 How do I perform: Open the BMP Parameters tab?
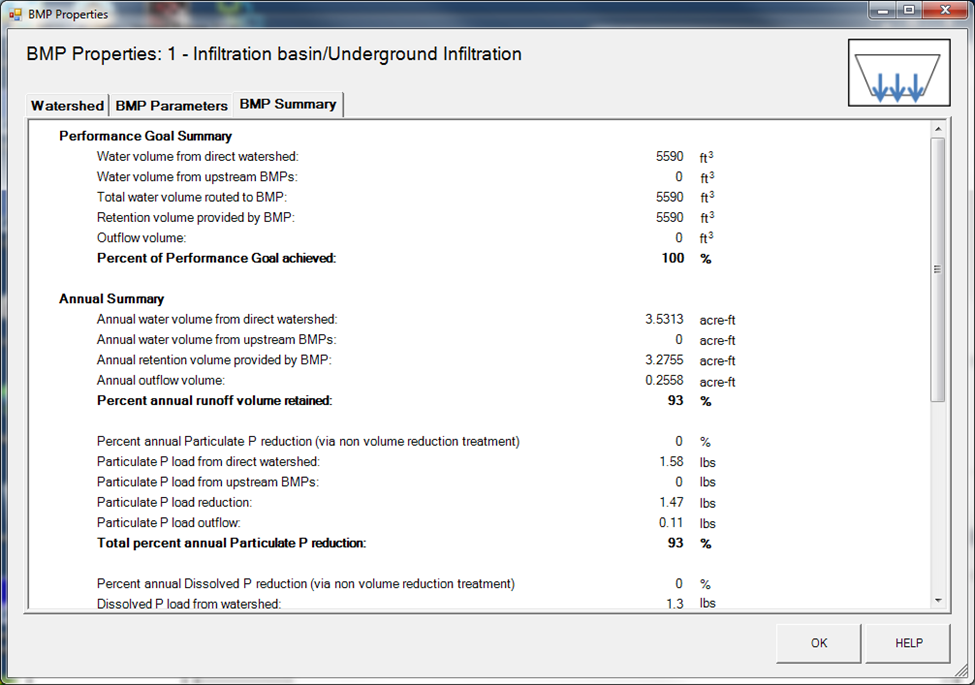point(170,105)
